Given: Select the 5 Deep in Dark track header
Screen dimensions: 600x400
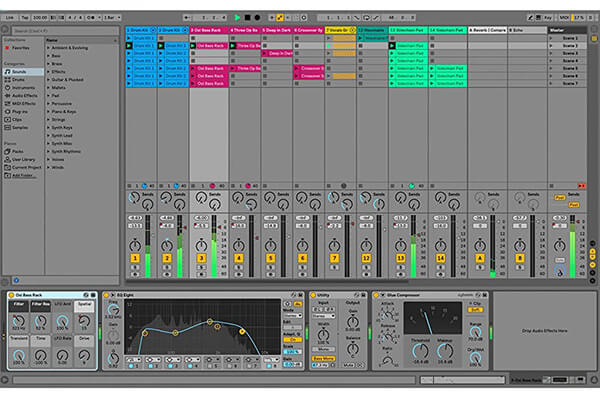Looking at the screenshot, I should coord(277,30).
